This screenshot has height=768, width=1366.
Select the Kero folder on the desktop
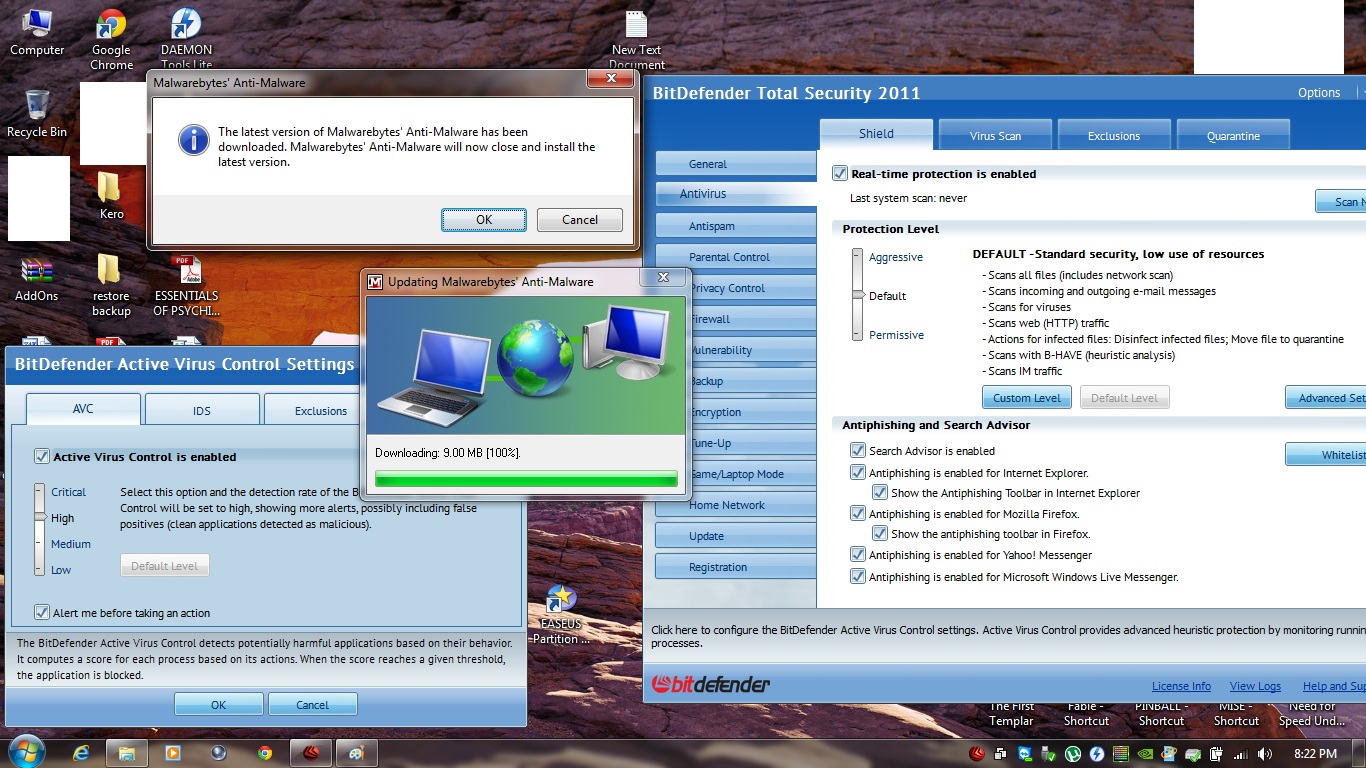click(111, 195)
